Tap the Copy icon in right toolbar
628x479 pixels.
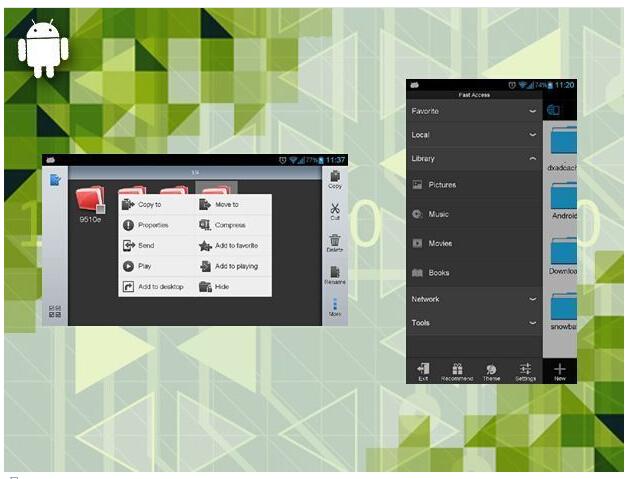[335, 178]
